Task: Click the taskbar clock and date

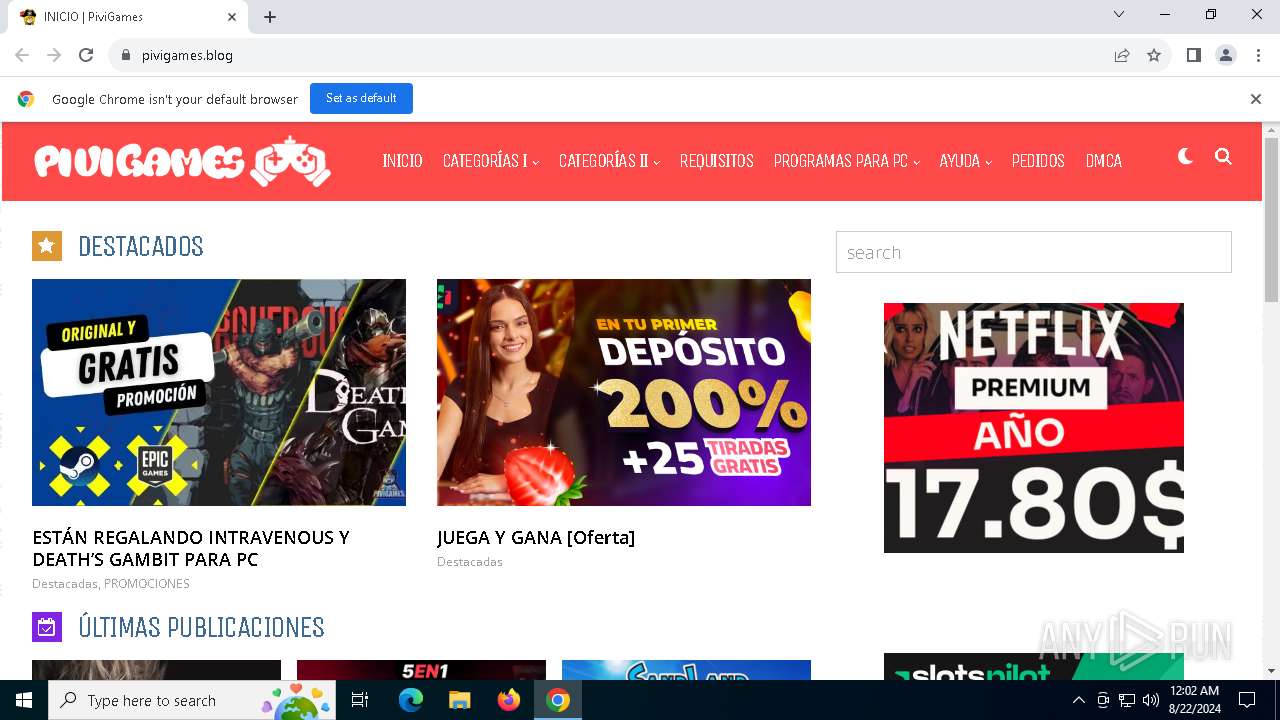Action: pyautogui.click(x=1194, y=700)
